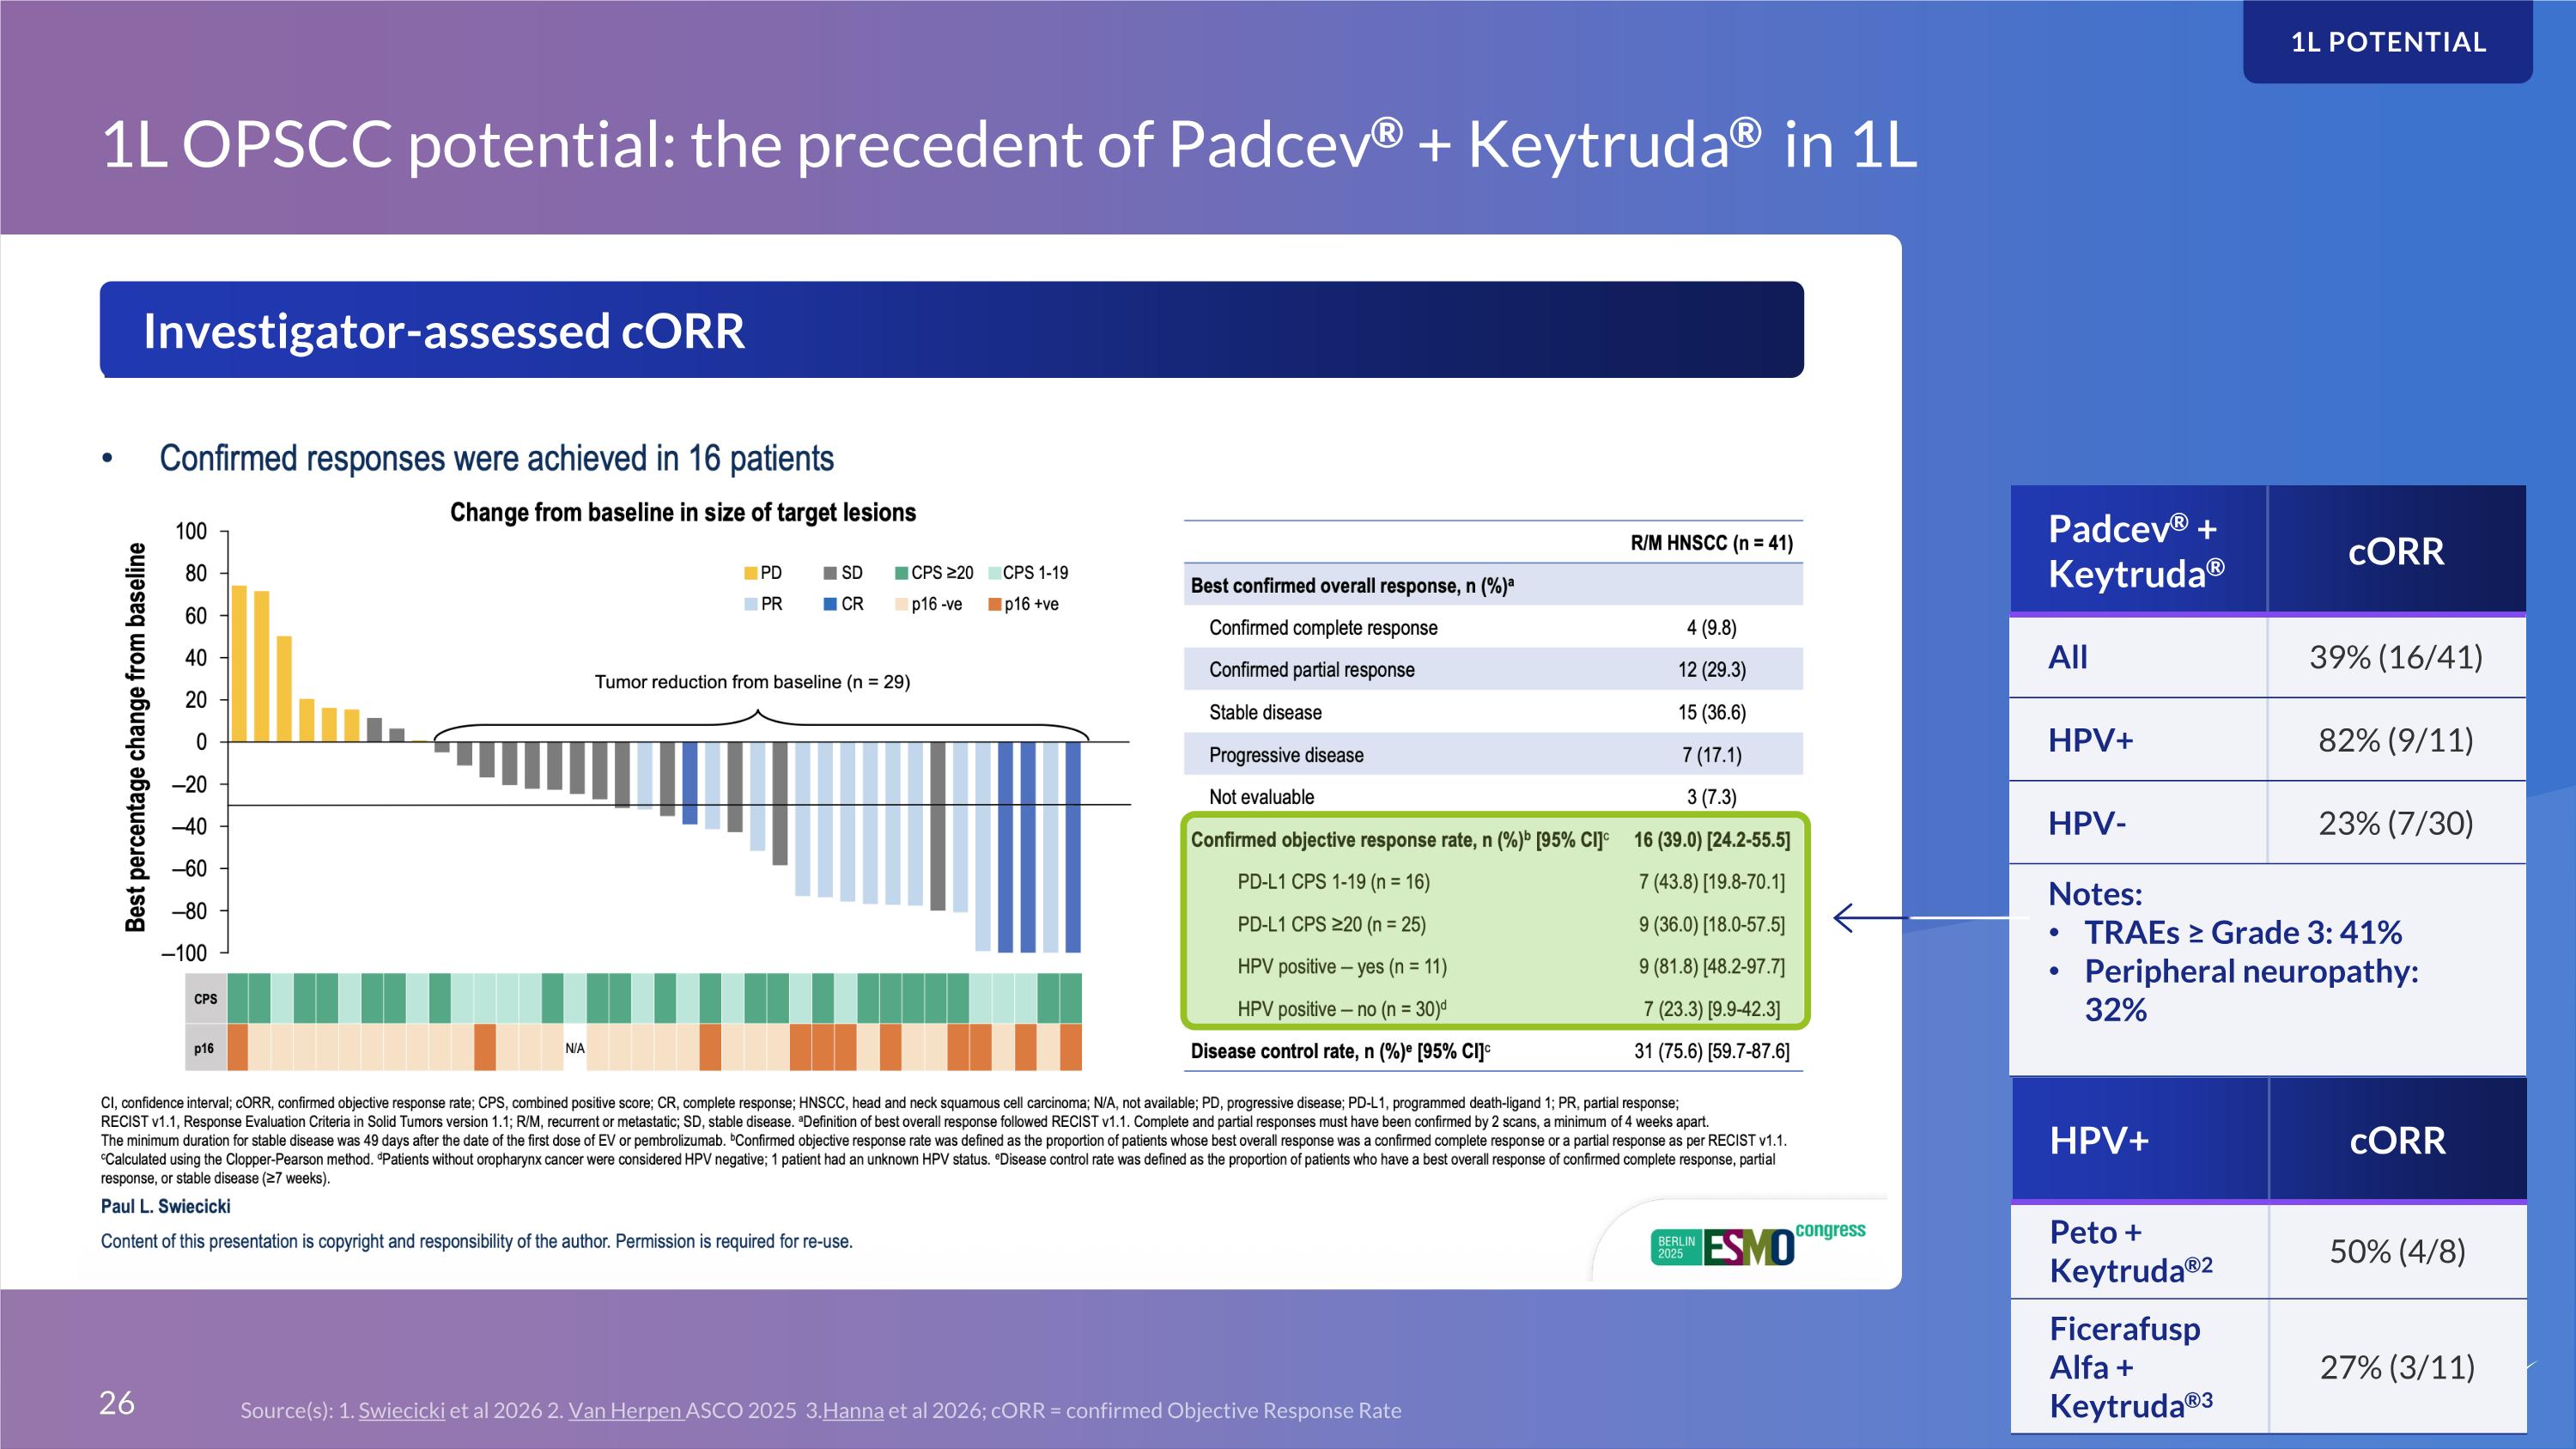Open the Swiecicki source link
The image size is (2576, 1449).
[x=401, y=1410]
